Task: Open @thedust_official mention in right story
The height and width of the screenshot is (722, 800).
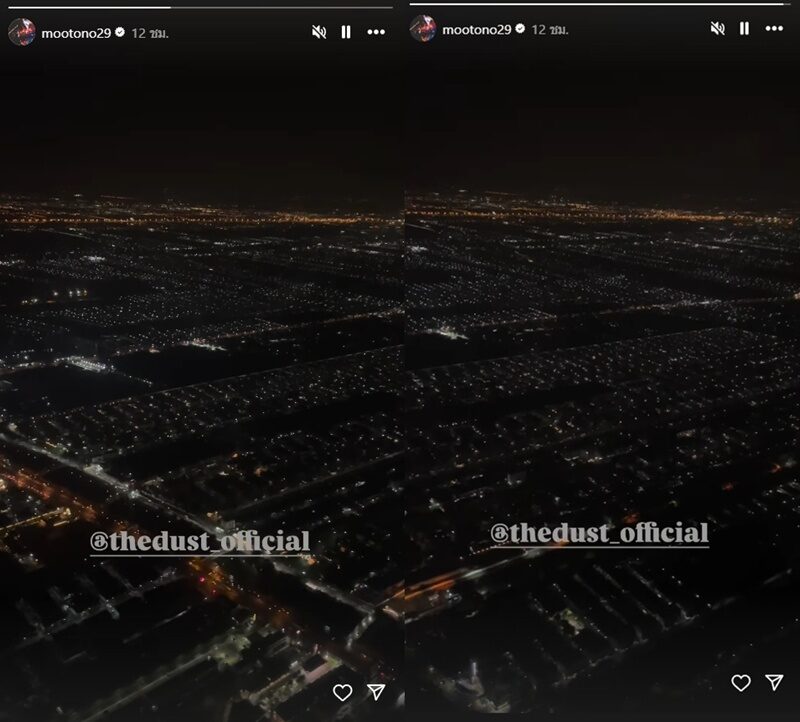Action: 599,534
